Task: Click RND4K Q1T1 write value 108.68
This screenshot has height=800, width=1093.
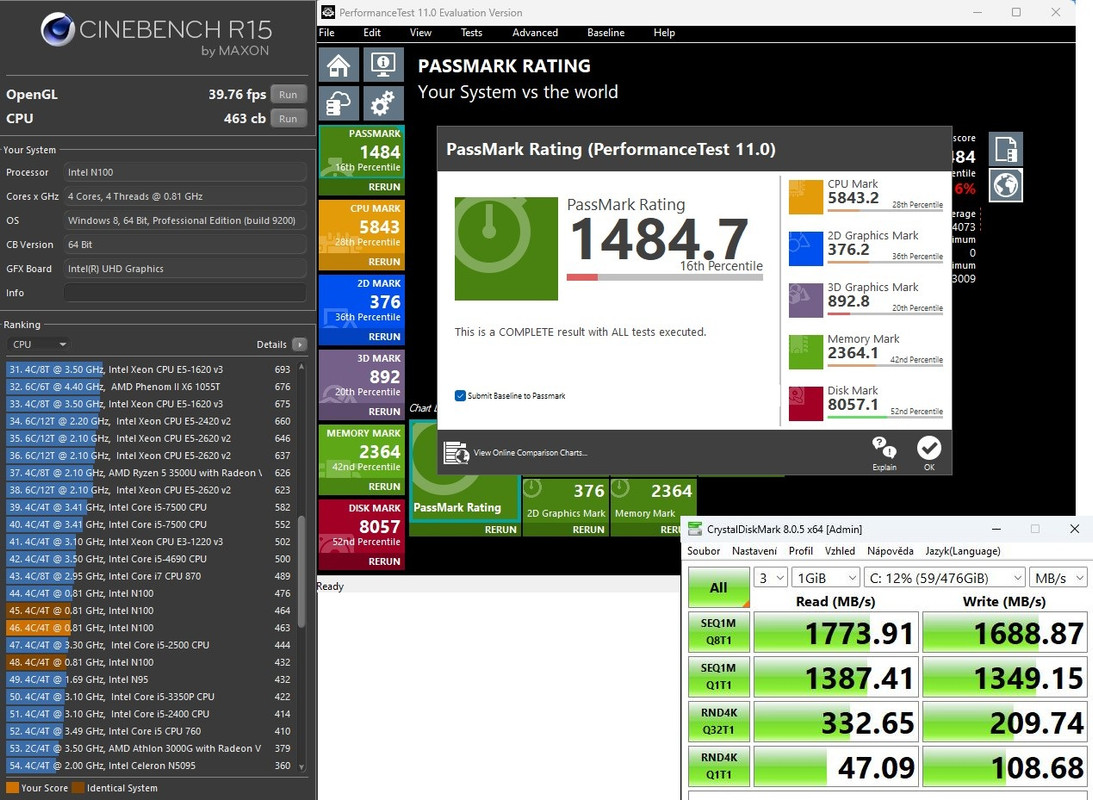Action: tap(1004, 767)
